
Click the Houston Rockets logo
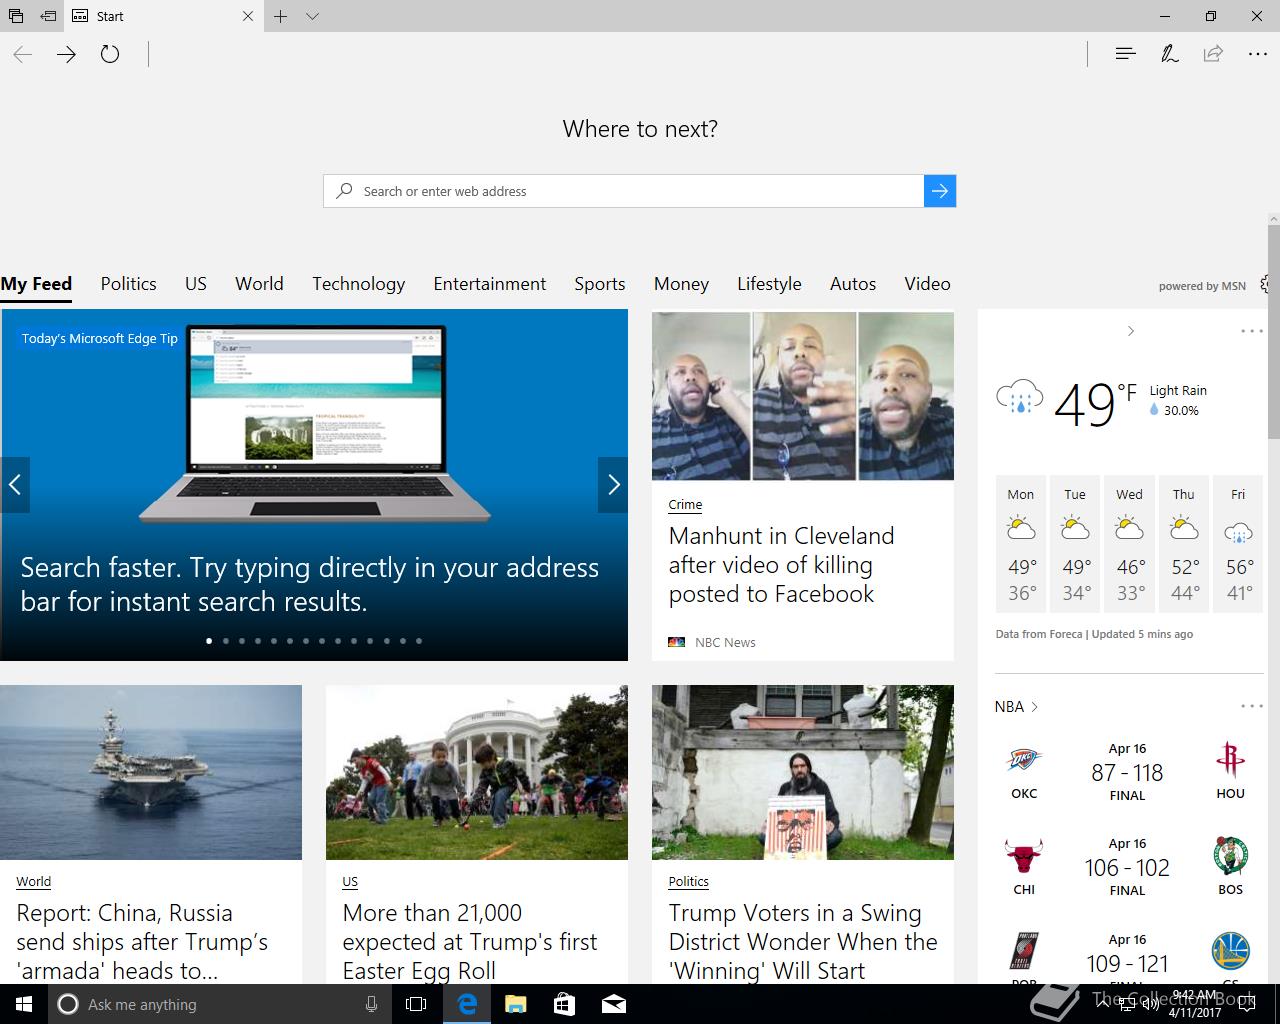(x=1230, y=761)
